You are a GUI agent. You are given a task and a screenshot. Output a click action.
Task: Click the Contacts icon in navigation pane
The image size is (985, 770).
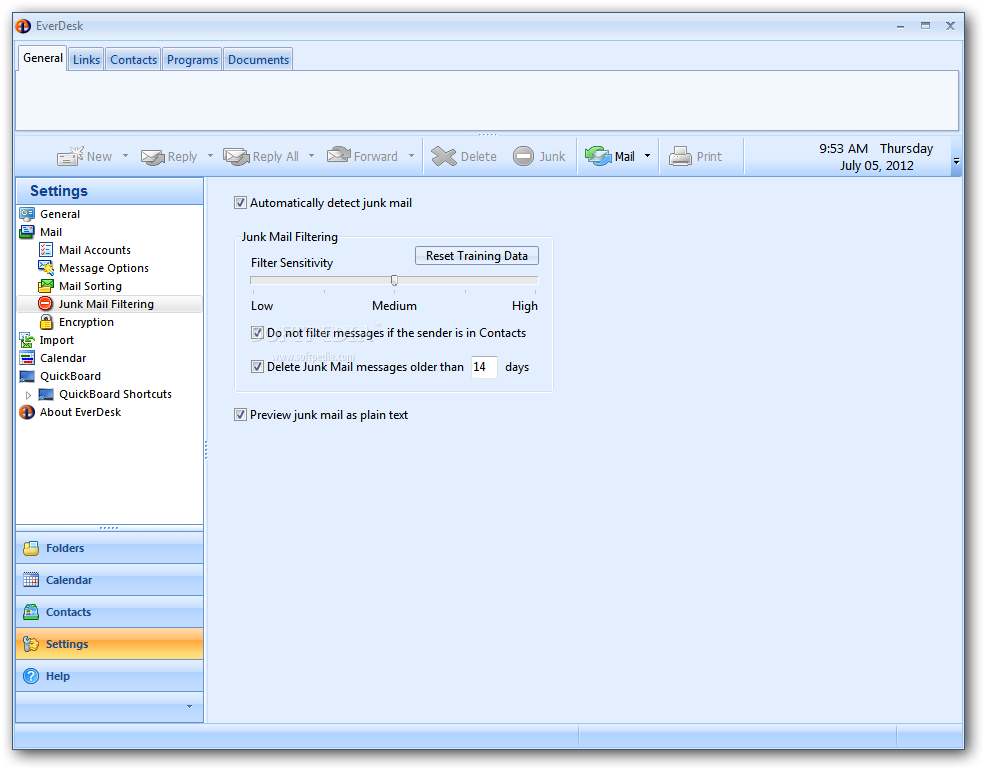pos(31,612)
